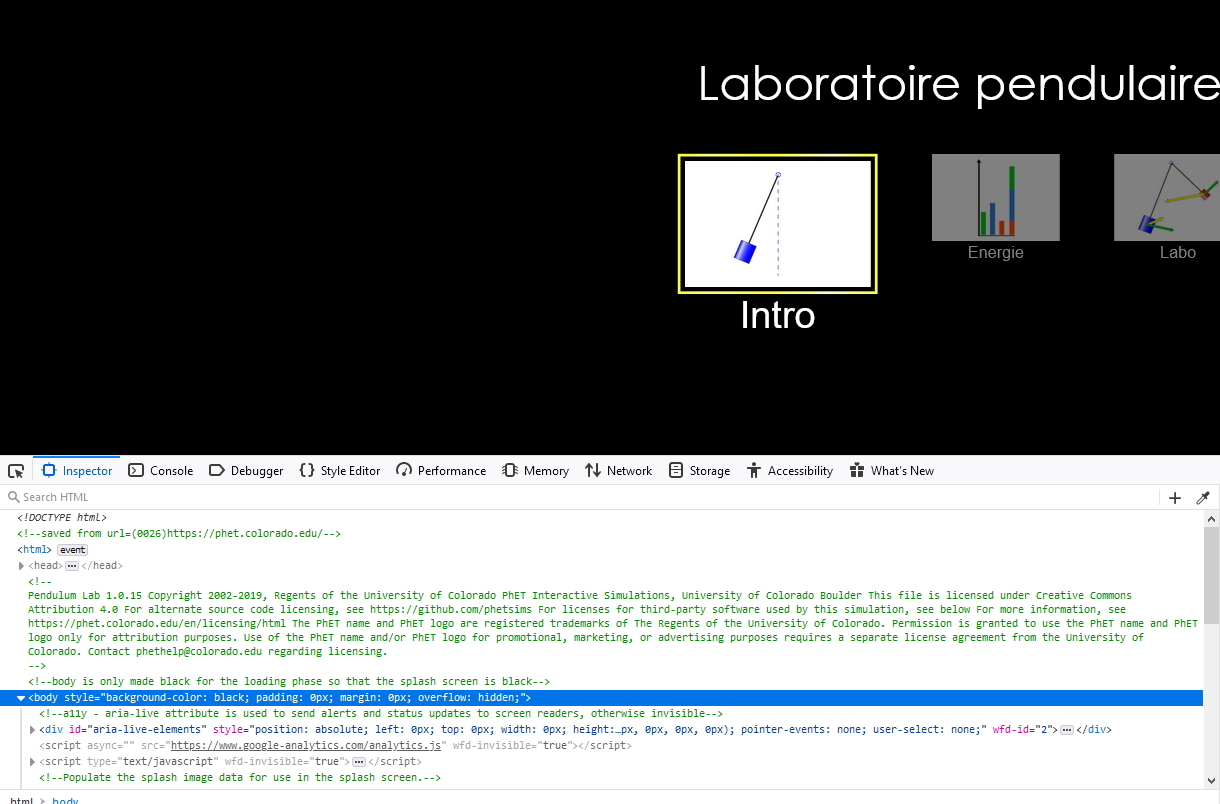Switch to the Inspector tab

(x=78, y=471)
